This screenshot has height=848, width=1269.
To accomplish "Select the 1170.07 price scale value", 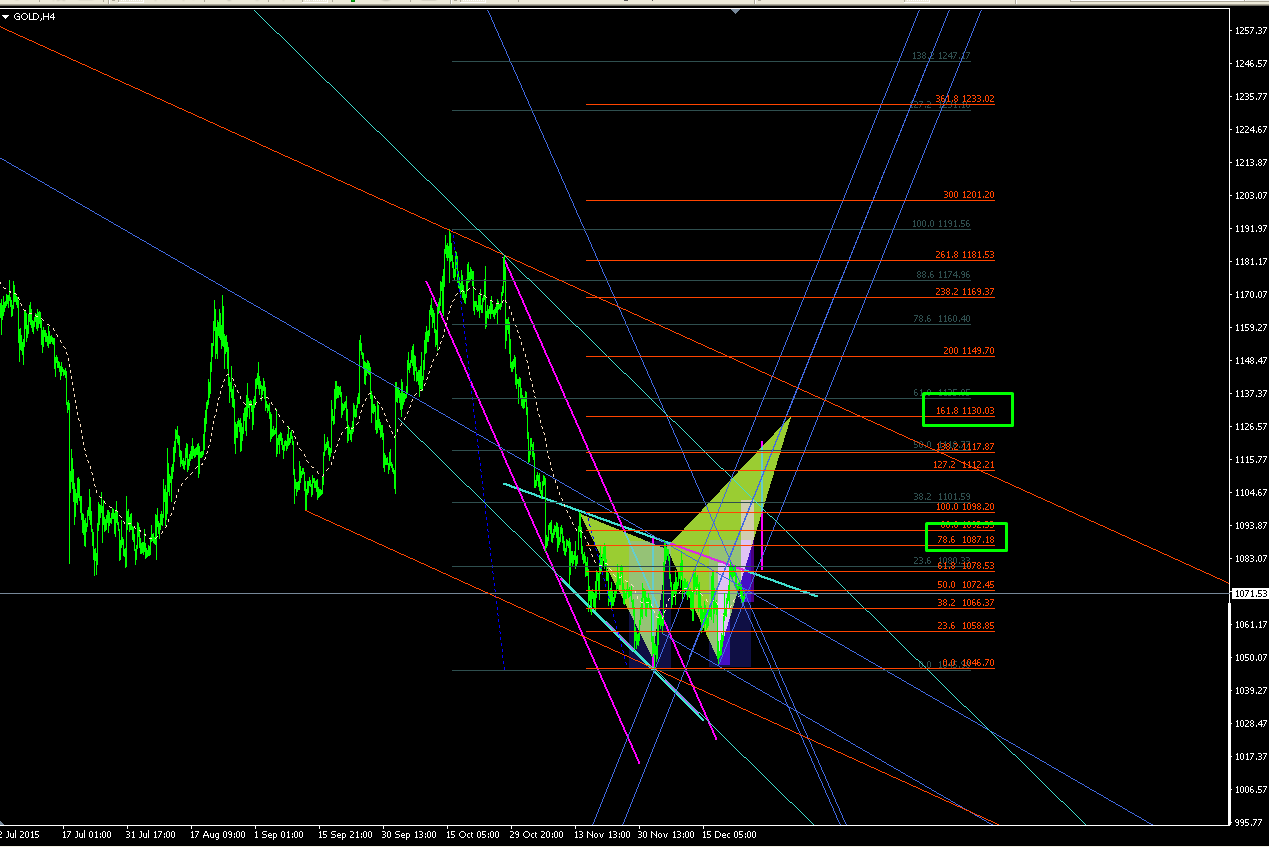I will 1251,295.
